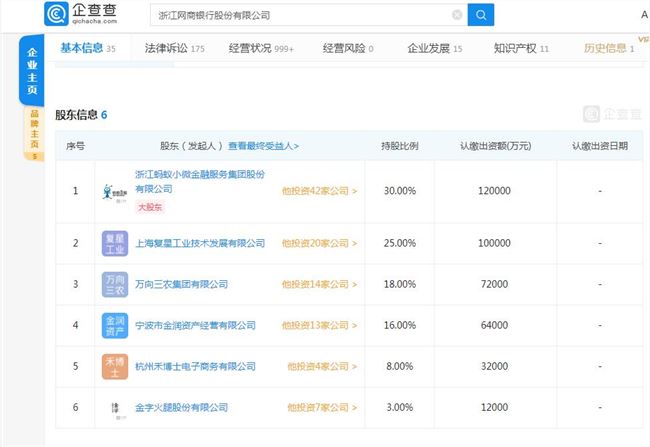
Task: Click the 认缴出资日期 column header
Action: [x=600, y=146]
